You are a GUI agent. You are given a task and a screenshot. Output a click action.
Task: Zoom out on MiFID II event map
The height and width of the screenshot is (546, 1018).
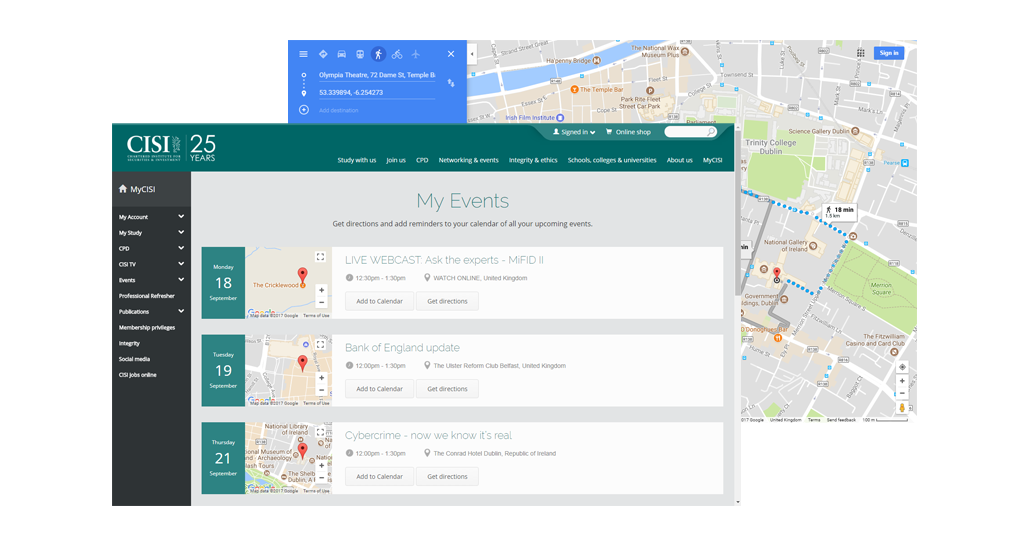pyautogui.click(x=321, y=303)
